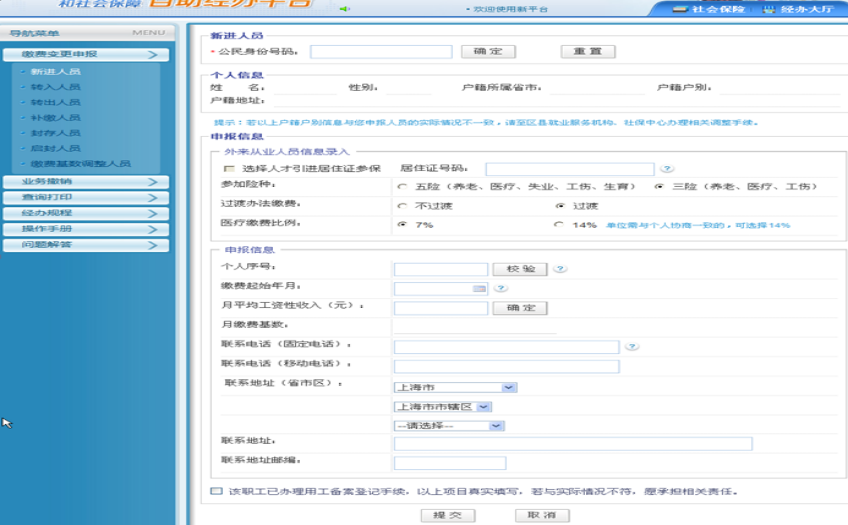Click the 取消 button
Viewport: 848px width, 525px height.
point(542,515)
